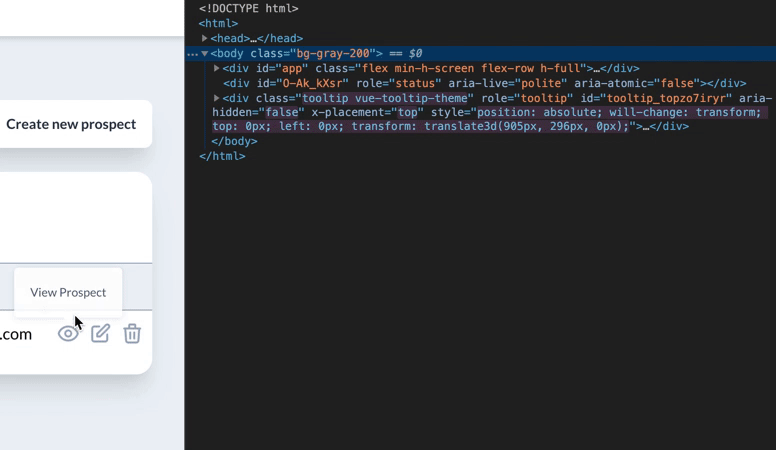Select the opening html tag line
776x450 pixels.
coord(218,23)
